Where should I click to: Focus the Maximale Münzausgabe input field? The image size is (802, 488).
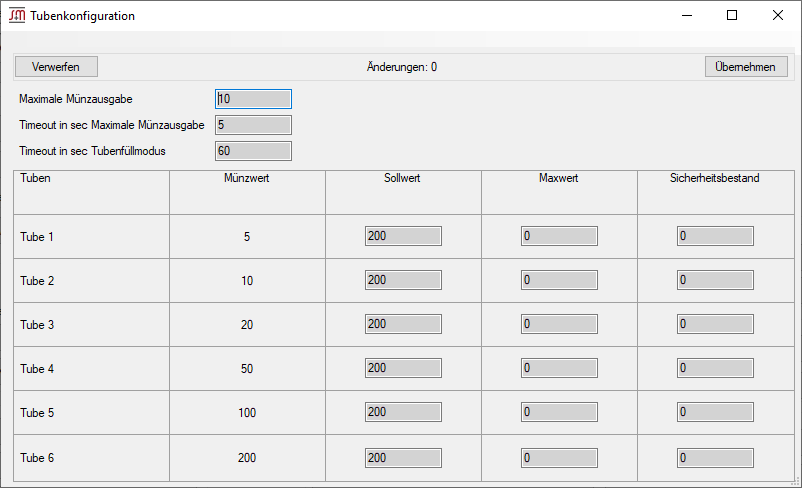(253, 99)
